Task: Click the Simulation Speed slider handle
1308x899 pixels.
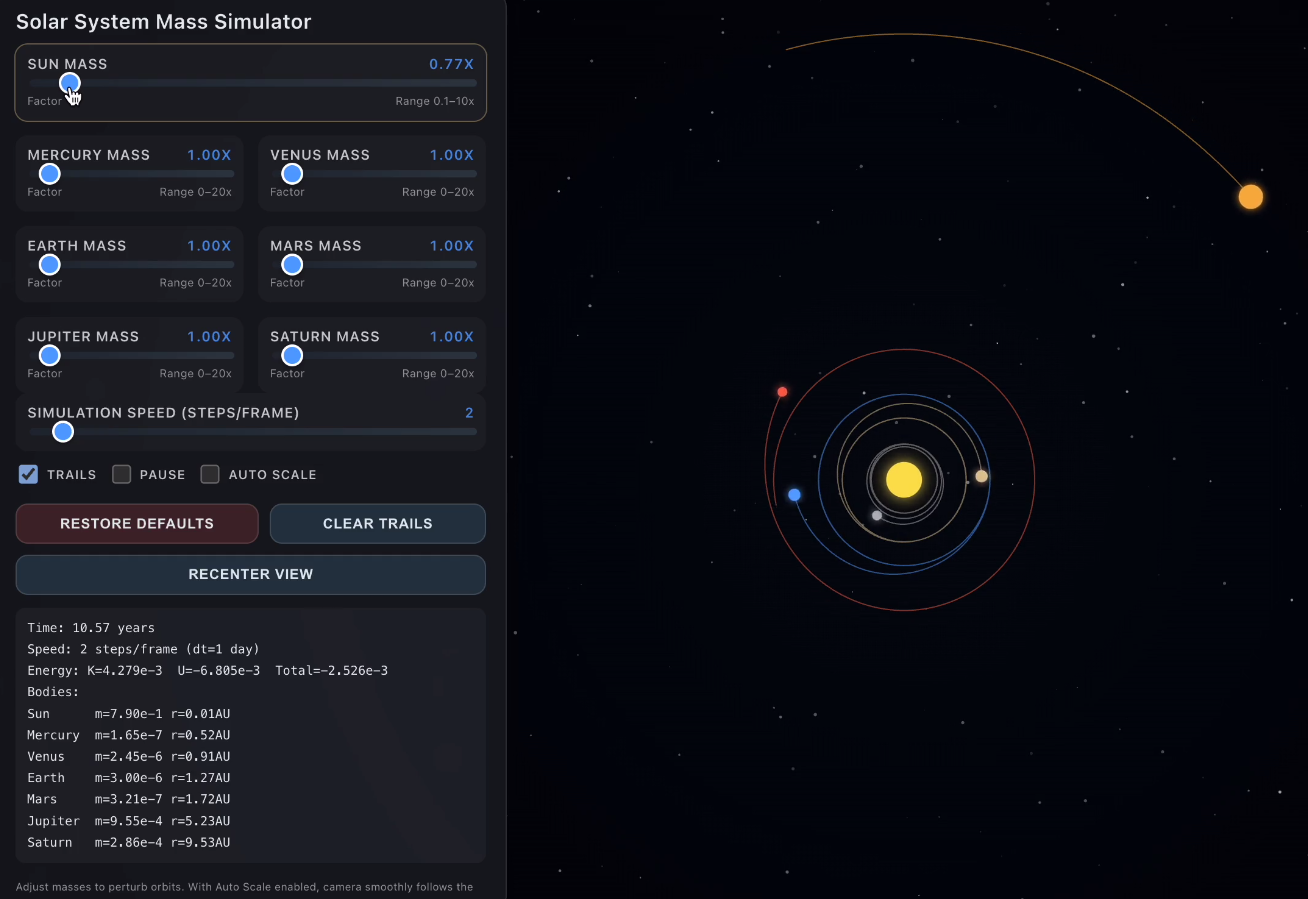Action: pos(63,432)
